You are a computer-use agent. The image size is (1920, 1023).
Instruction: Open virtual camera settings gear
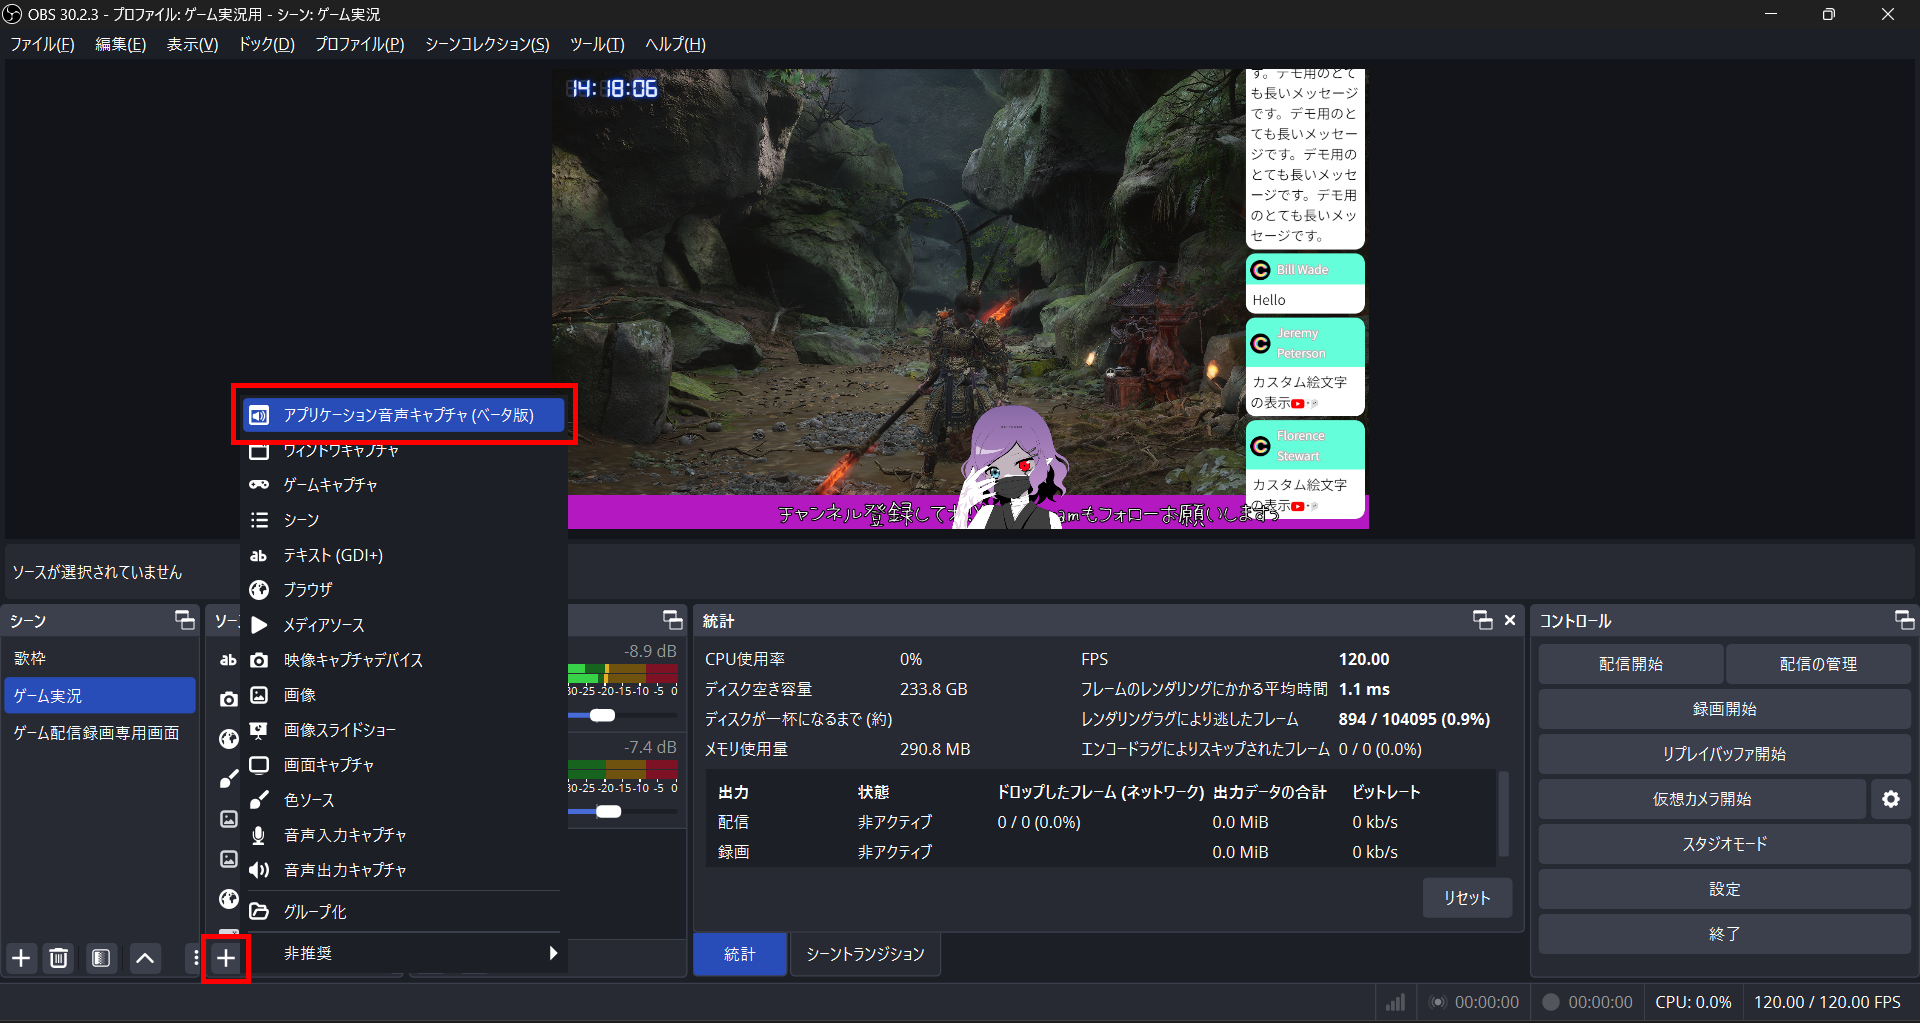click(x=1890, y=799)
